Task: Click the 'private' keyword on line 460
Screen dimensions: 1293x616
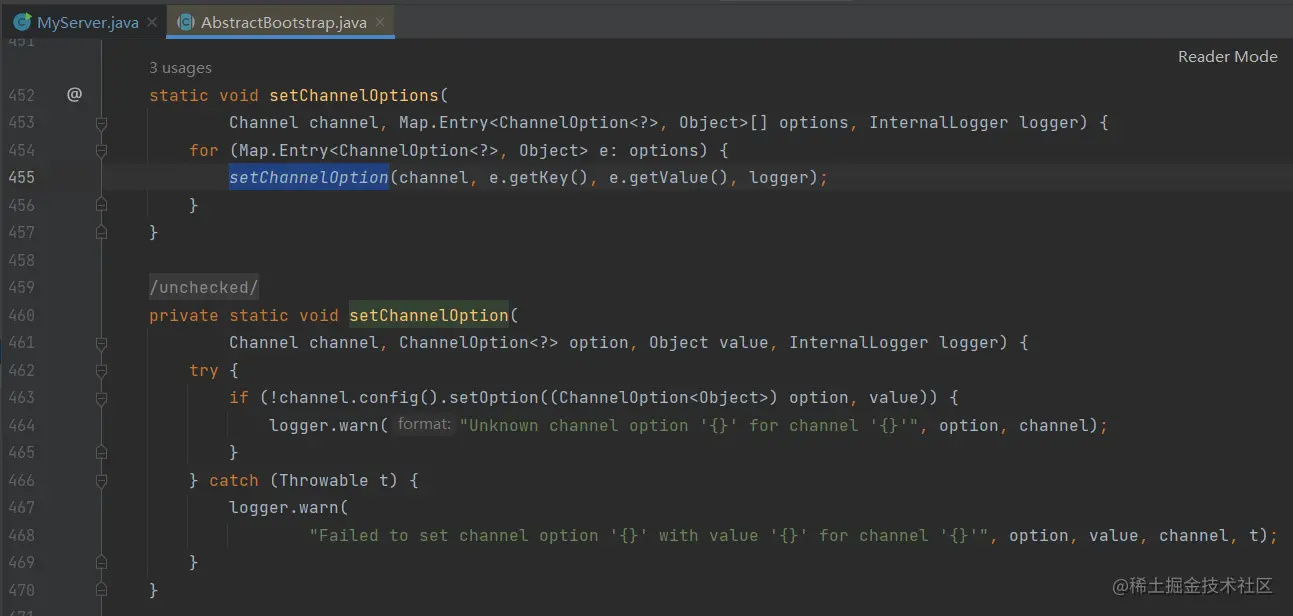Action: click(x=184, y=315)
